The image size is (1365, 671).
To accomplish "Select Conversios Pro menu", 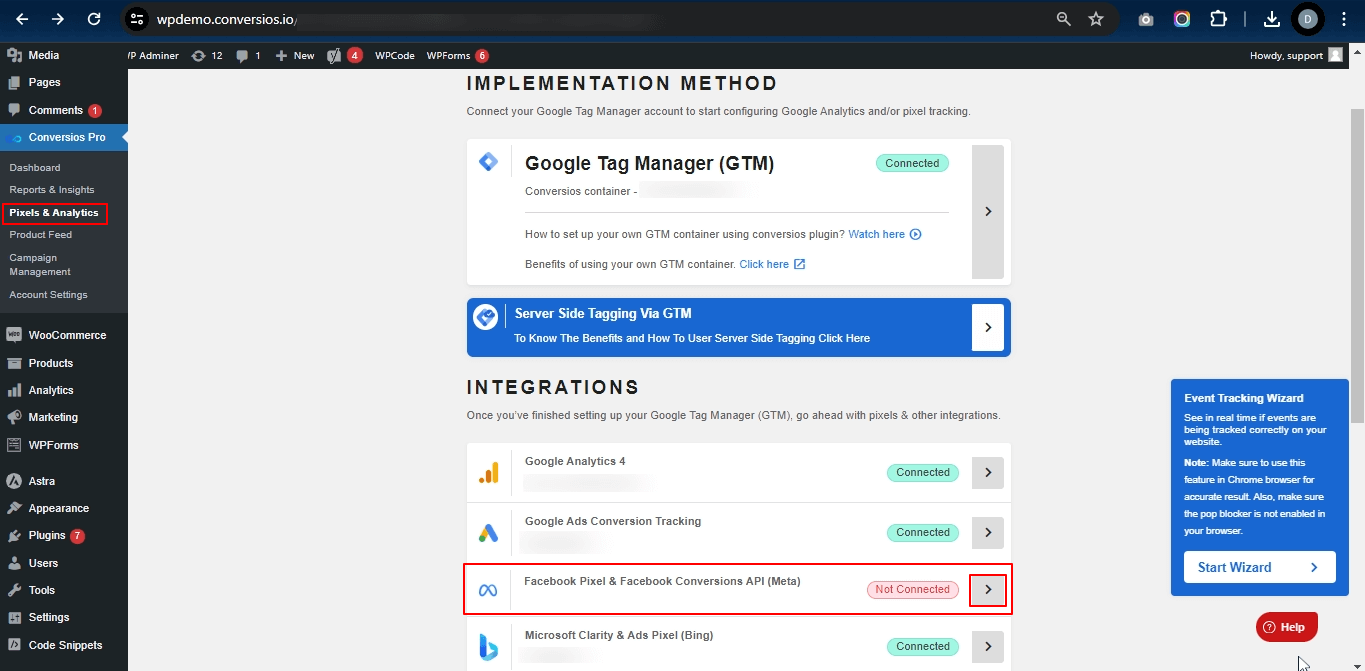I will [x=64, y=137].
